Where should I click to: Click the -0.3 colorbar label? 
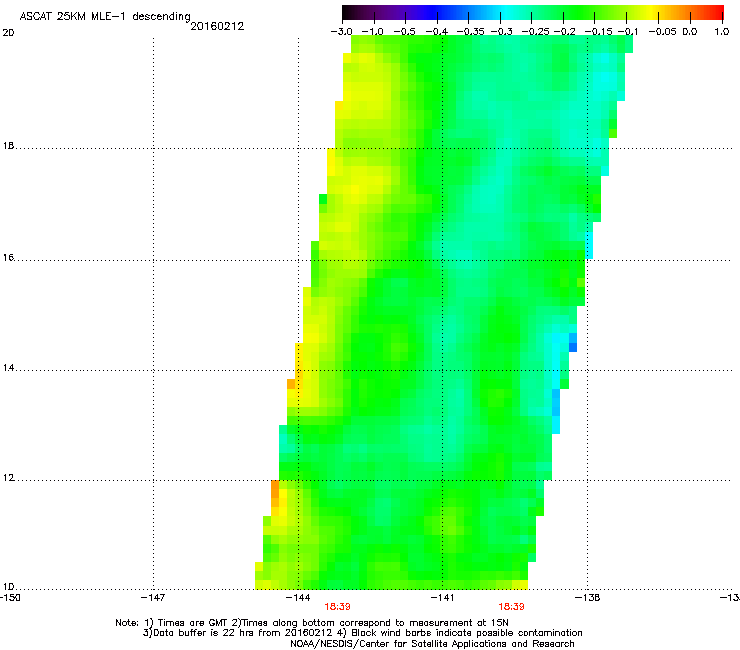pos(502,32)
